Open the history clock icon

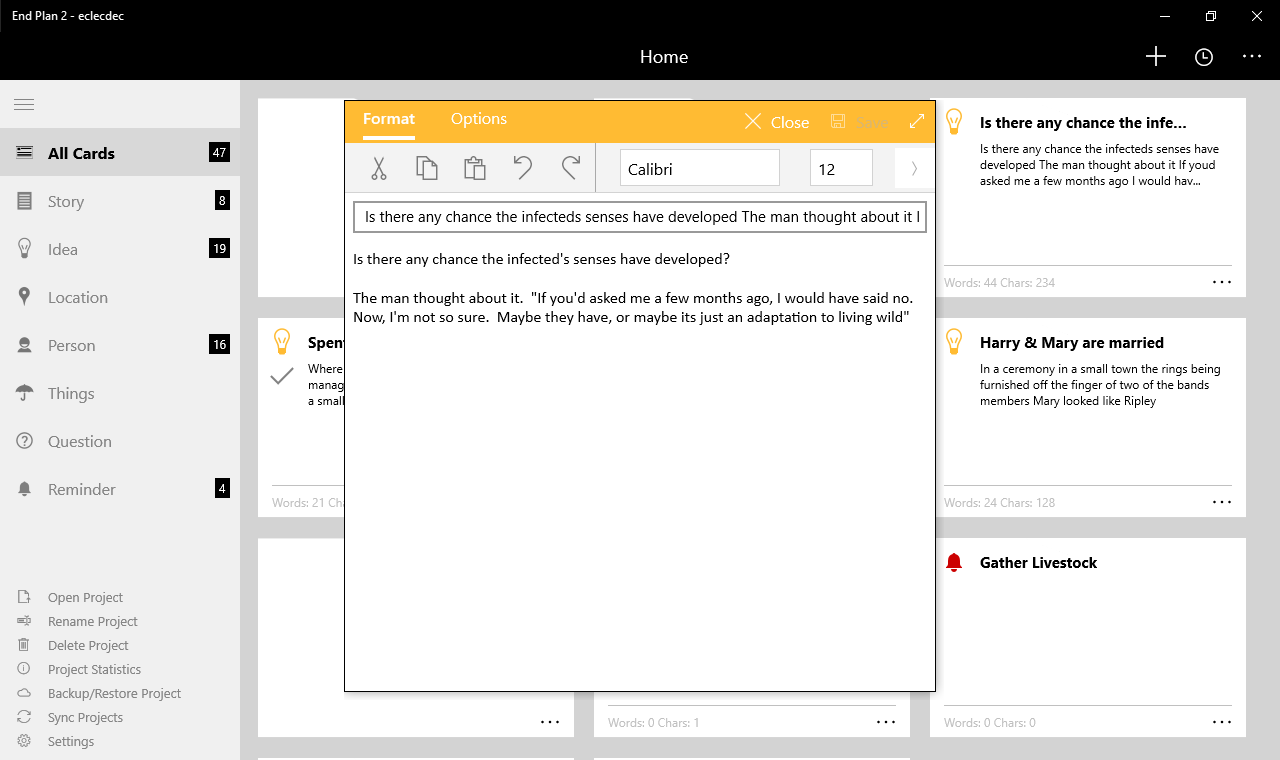pyautogui.click(x=1204, y=57)
